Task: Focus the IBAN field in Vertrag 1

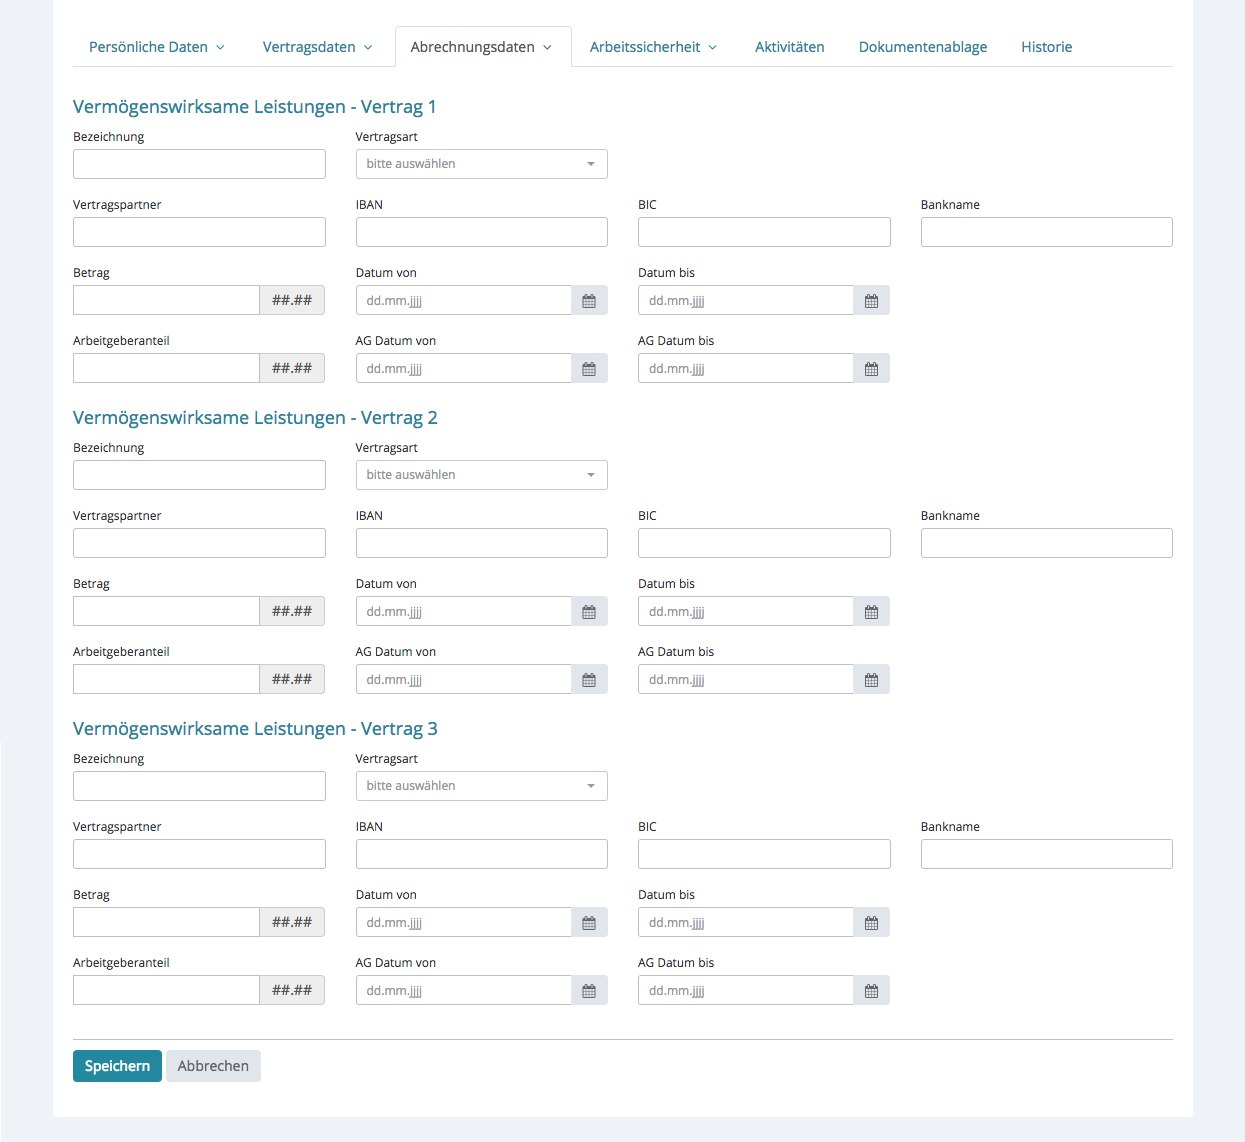Action: [481, 232]
